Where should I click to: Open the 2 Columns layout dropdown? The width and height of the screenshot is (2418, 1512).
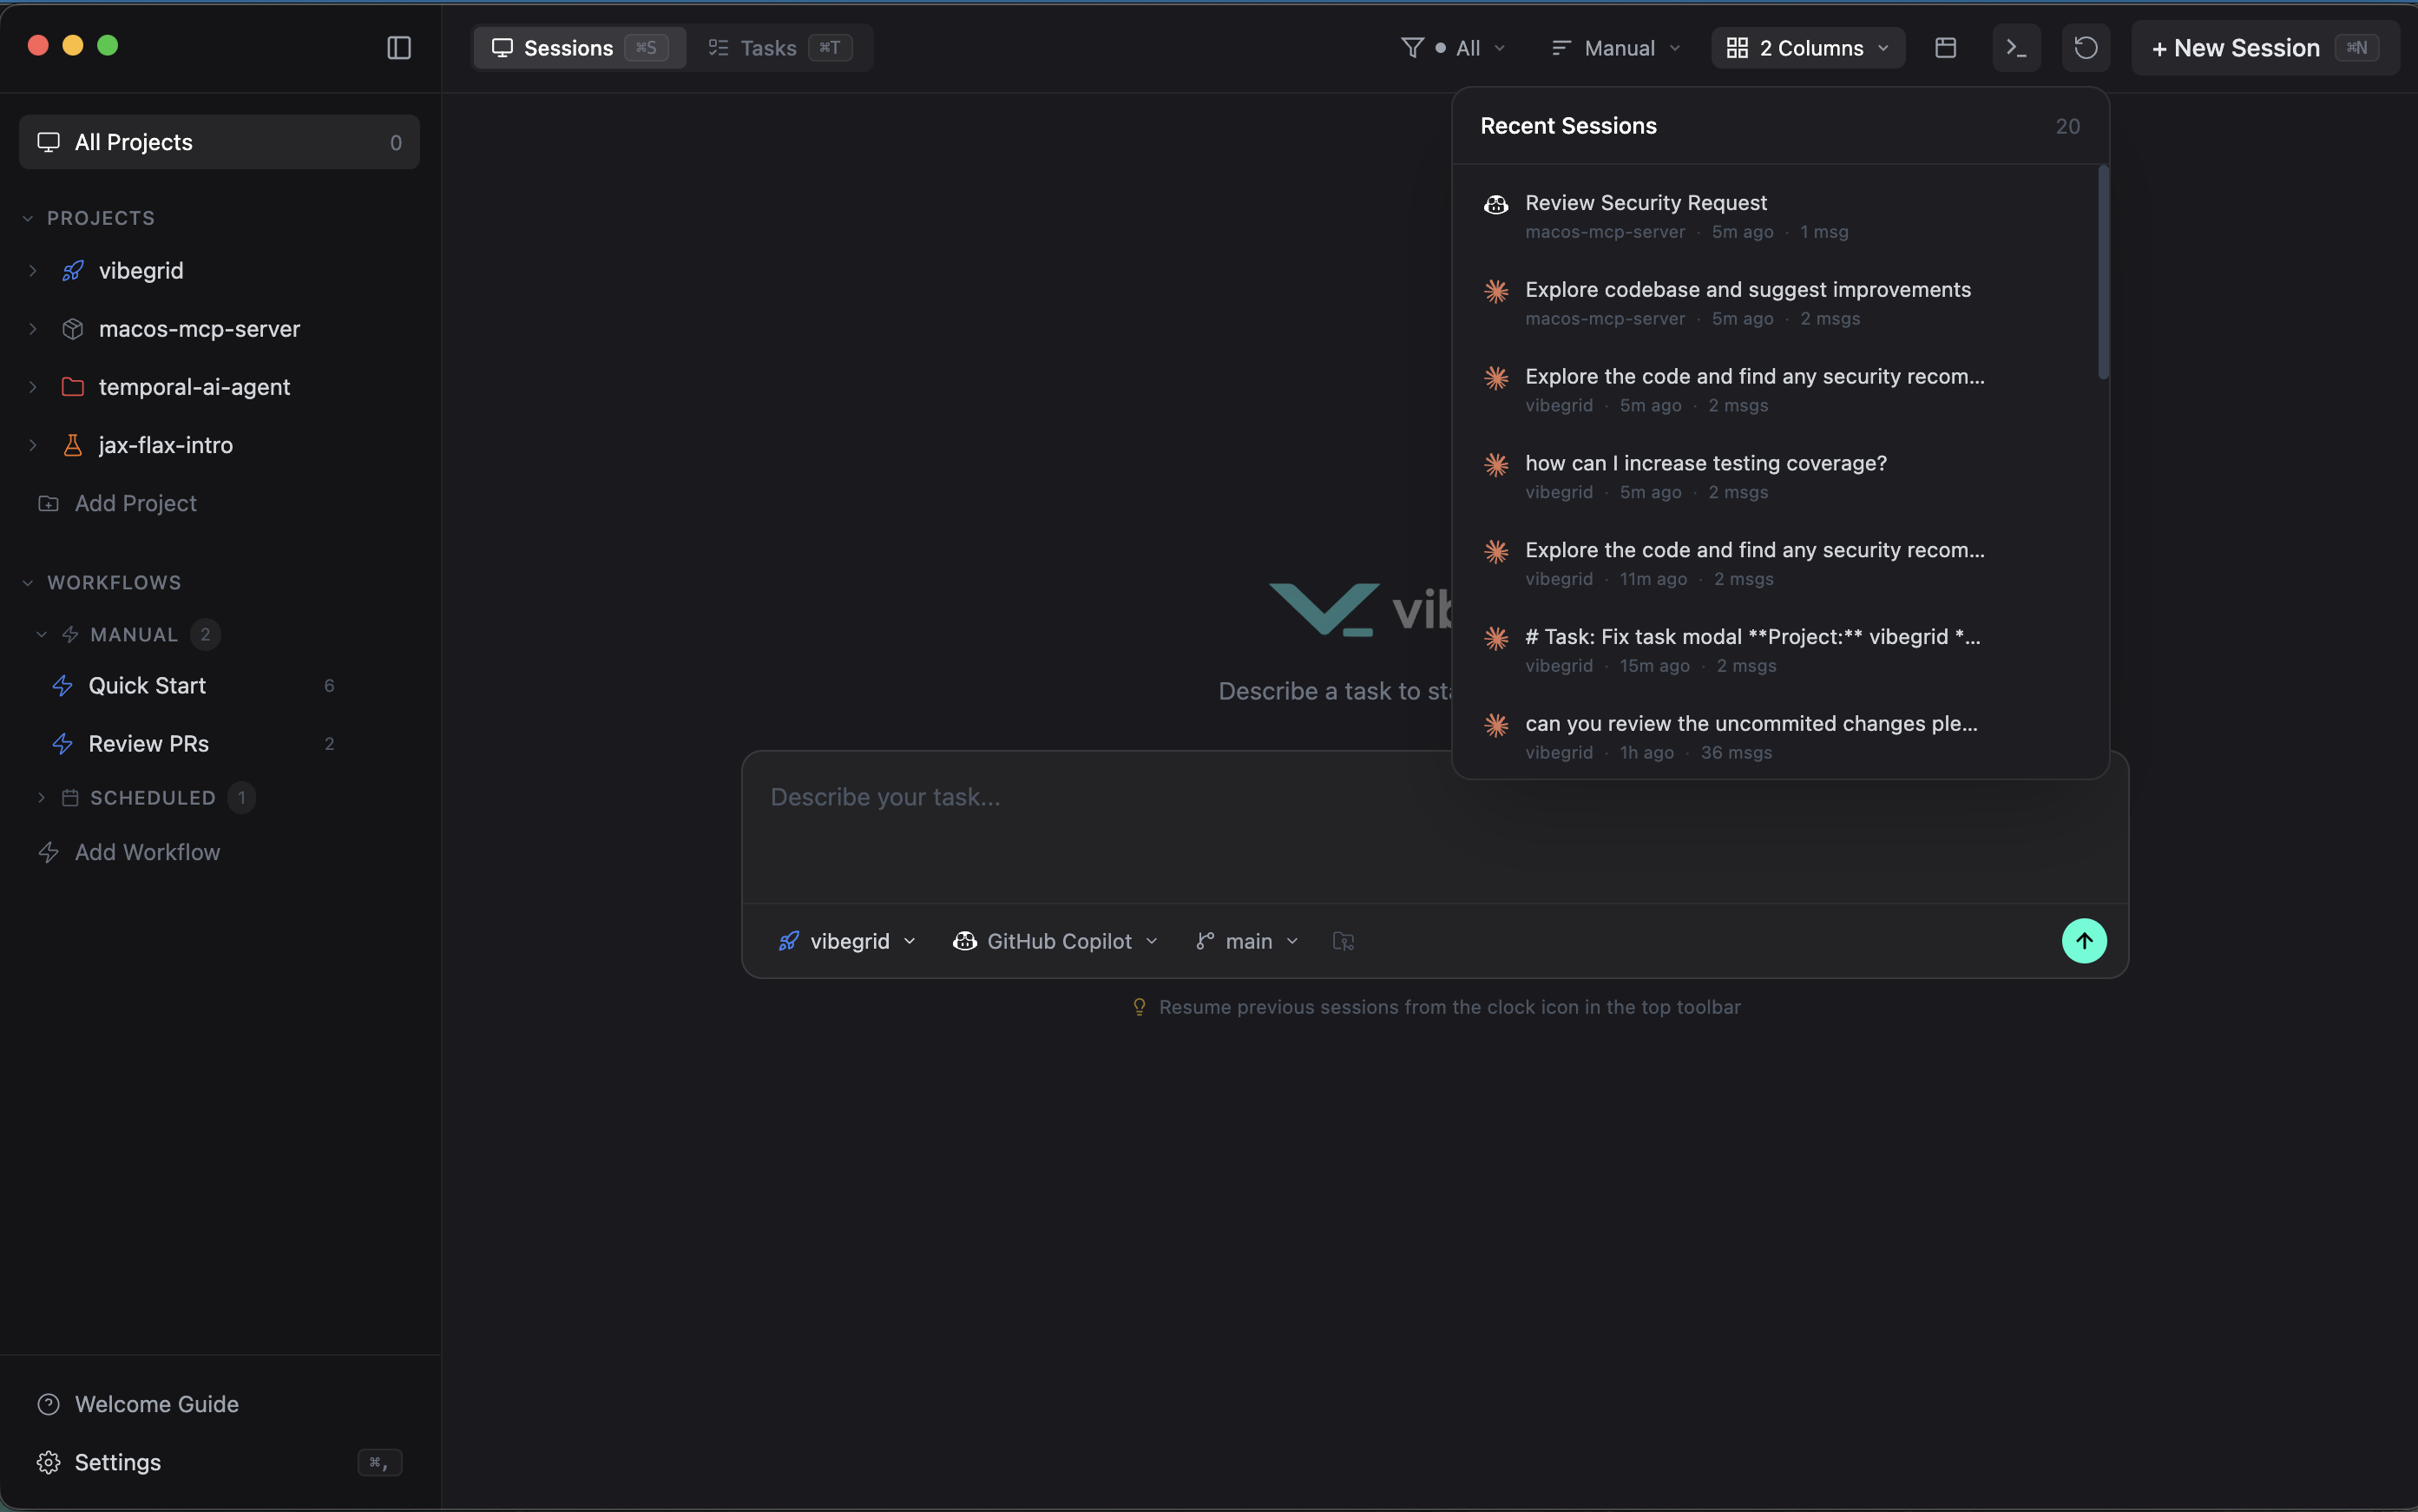(1808, 48)
